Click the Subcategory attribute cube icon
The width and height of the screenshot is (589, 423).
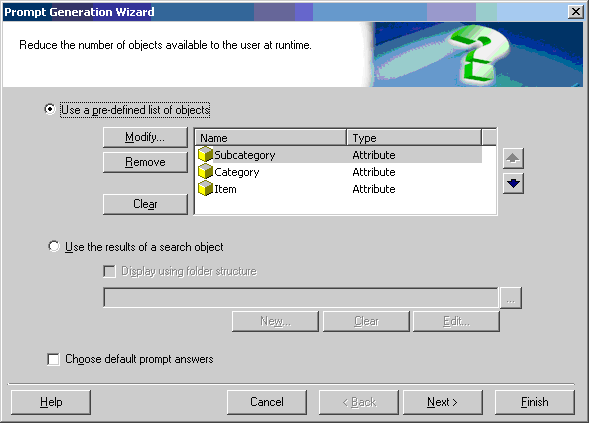(x=205, y=154)
